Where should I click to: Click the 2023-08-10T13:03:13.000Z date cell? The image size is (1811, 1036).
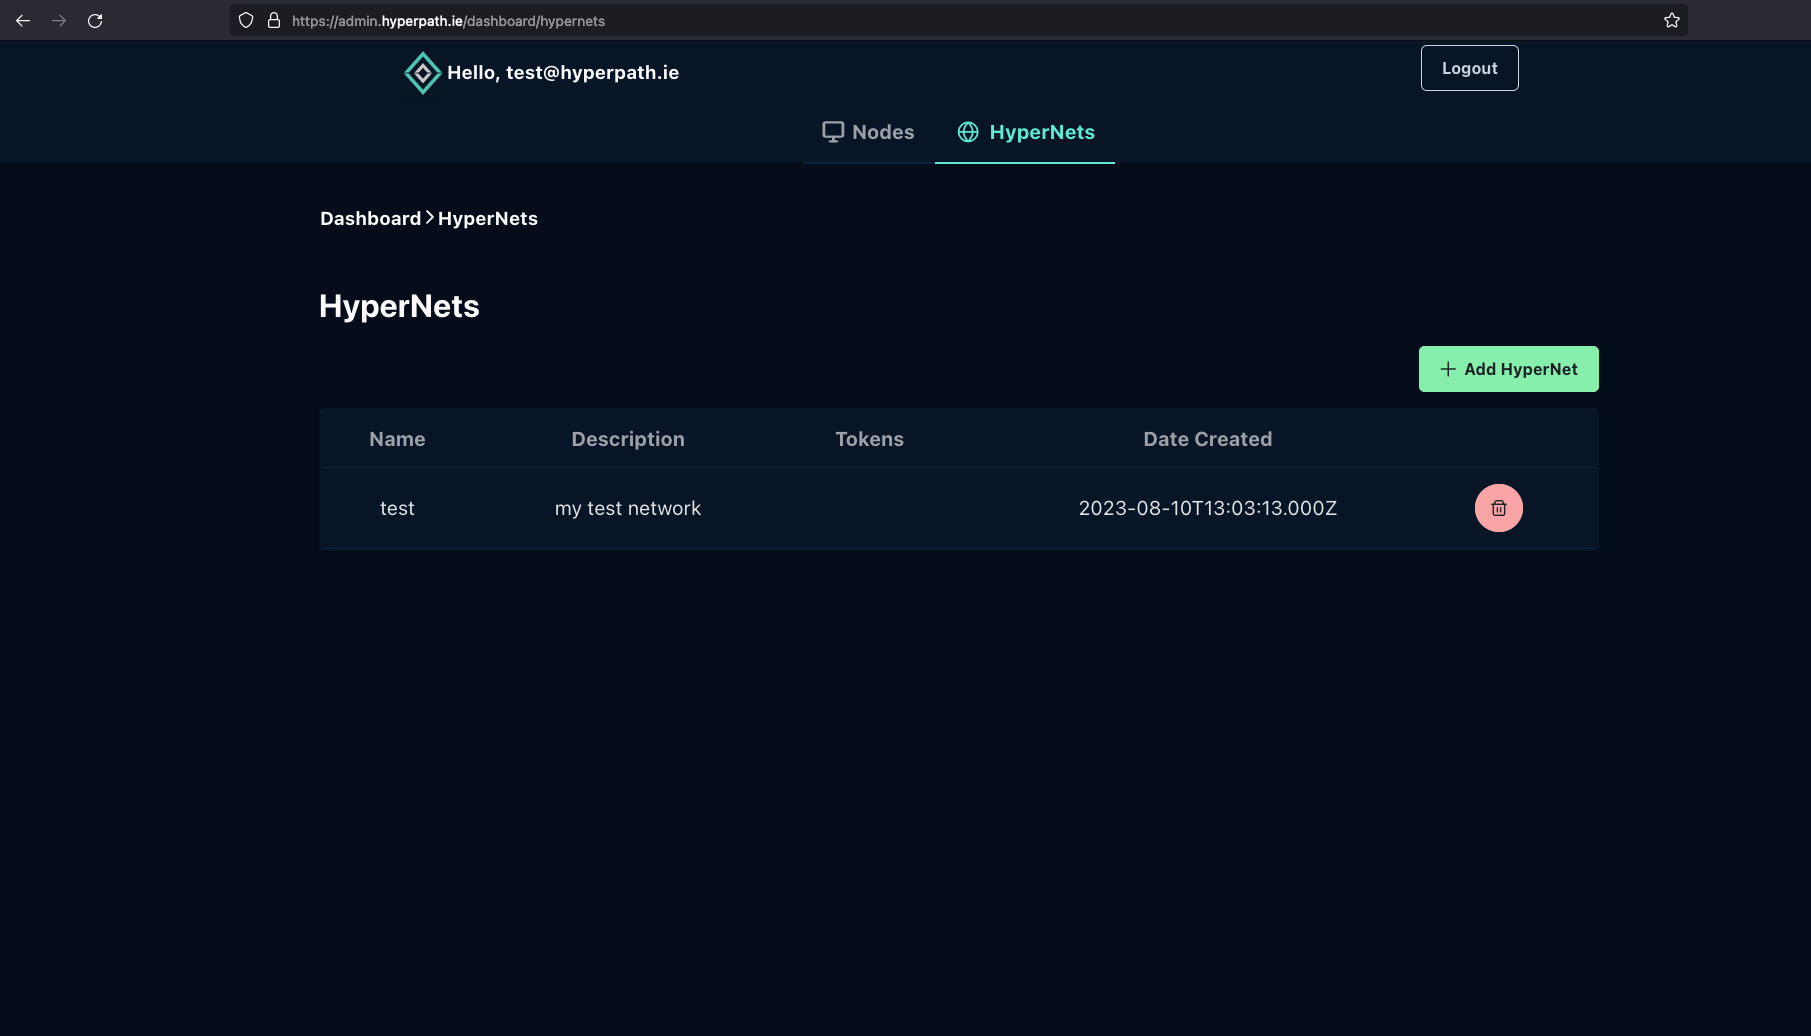coord(1207,508)
